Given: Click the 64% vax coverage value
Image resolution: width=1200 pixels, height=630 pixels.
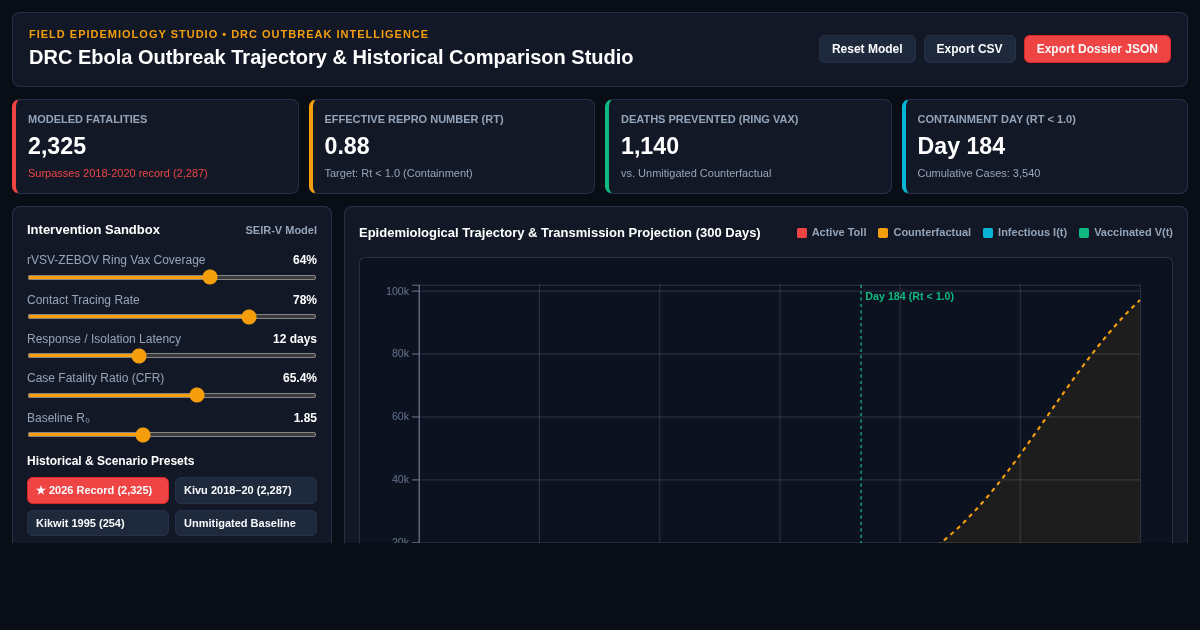Looking at the screenshot, I should click(305, 260).
